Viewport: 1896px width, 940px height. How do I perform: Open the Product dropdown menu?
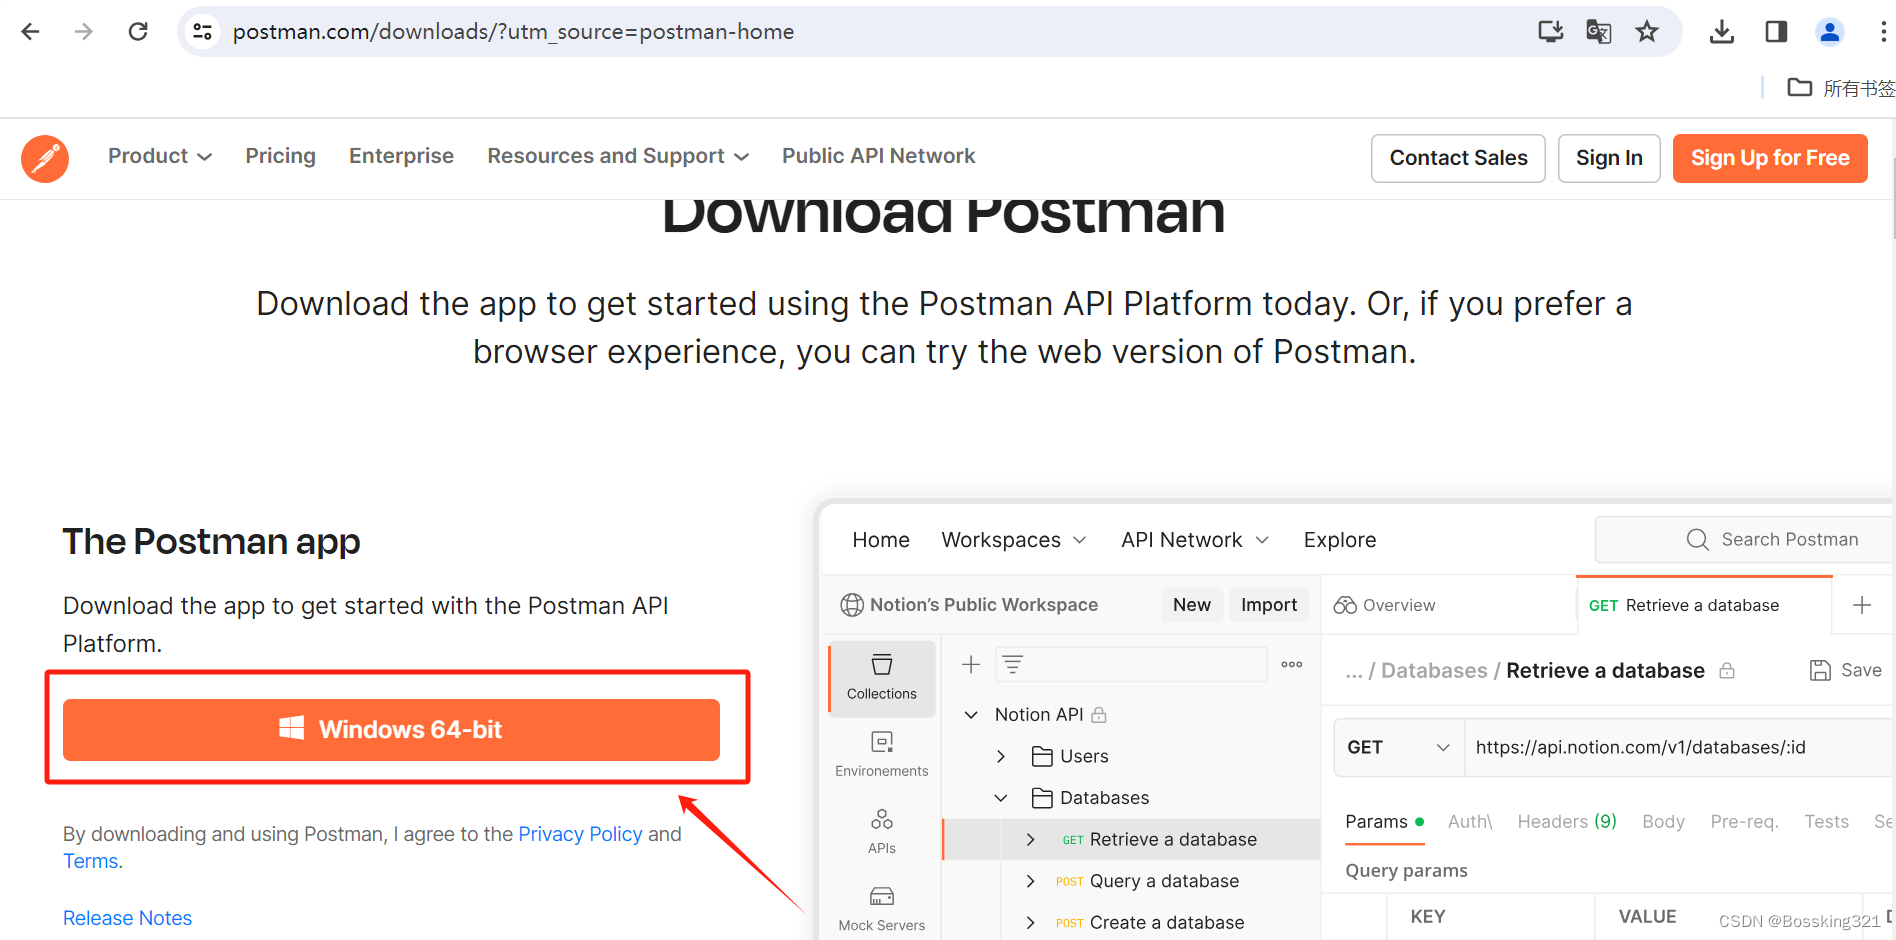(160, 156)
